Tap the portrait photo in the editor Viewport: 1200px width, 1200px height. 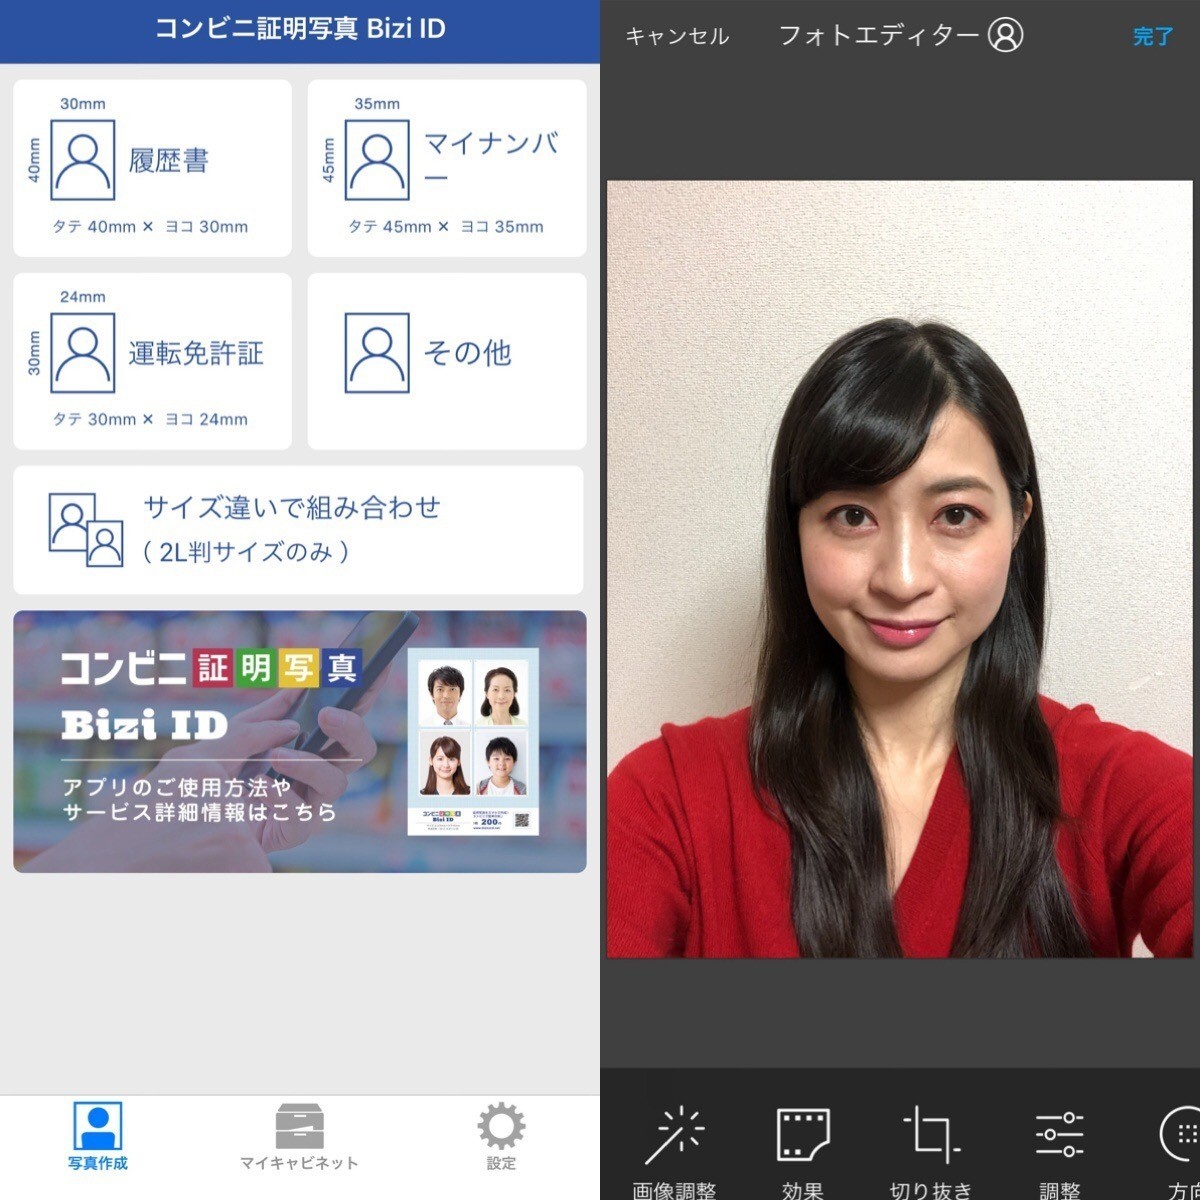[900, 568]
